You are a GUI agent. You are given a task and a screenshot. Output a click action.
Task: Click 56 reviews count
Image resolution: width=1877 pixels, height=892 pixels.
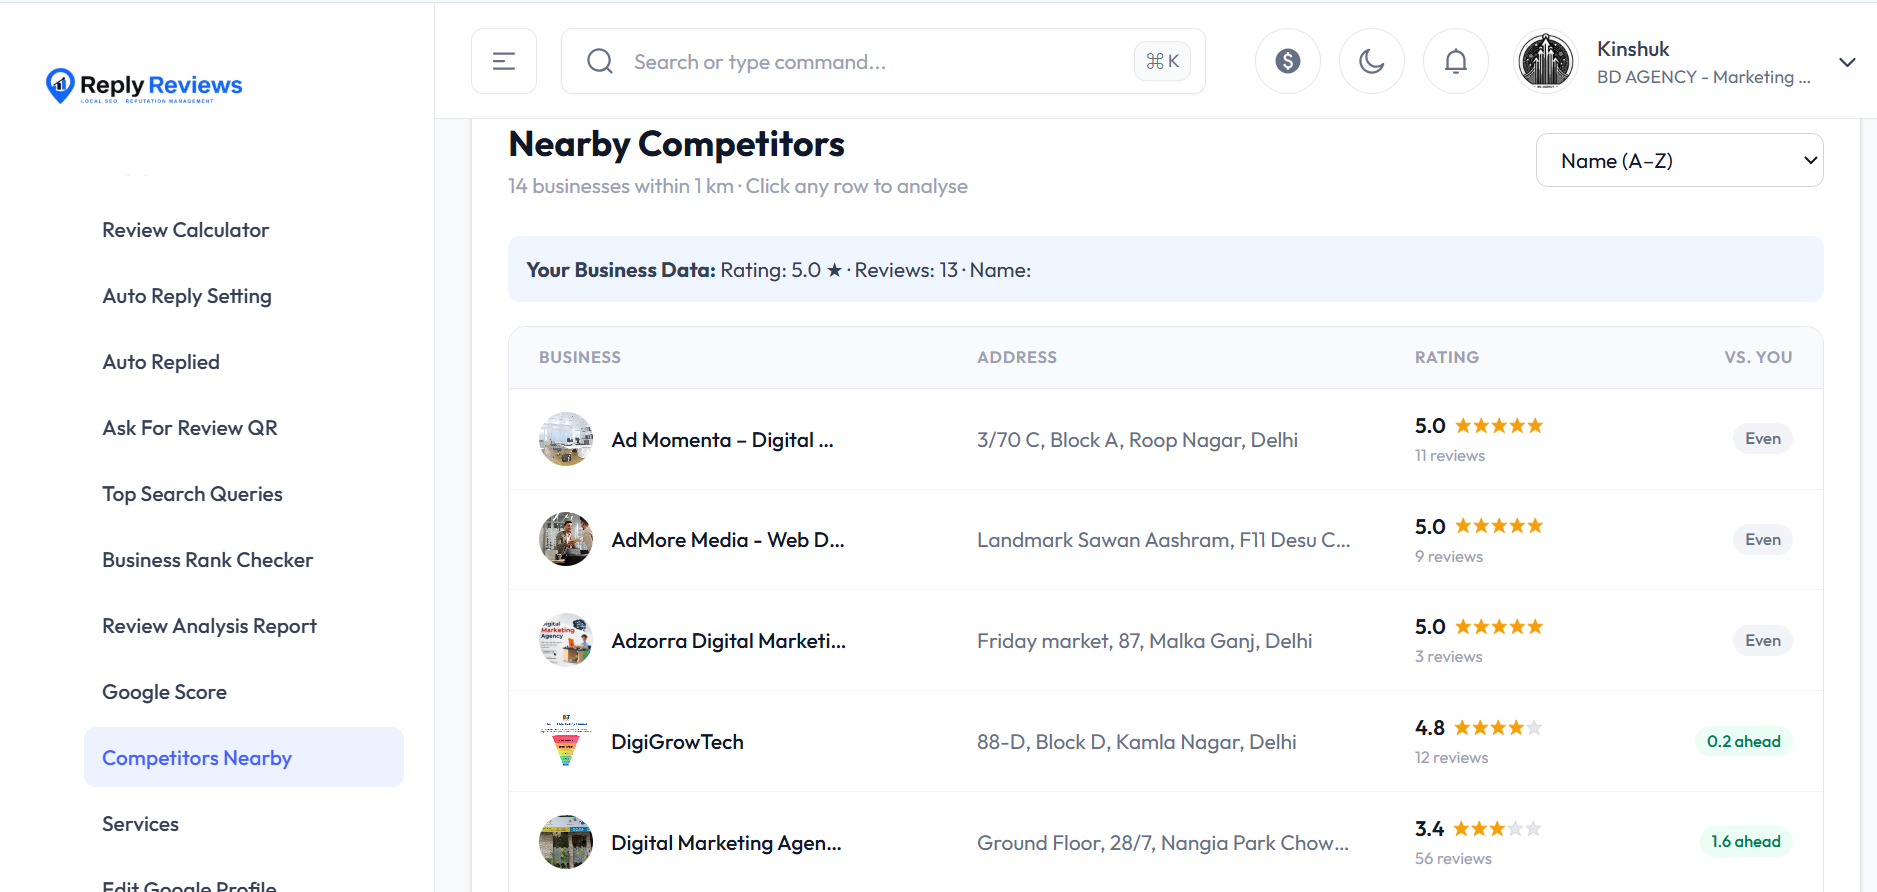[x=1453, y=859]
